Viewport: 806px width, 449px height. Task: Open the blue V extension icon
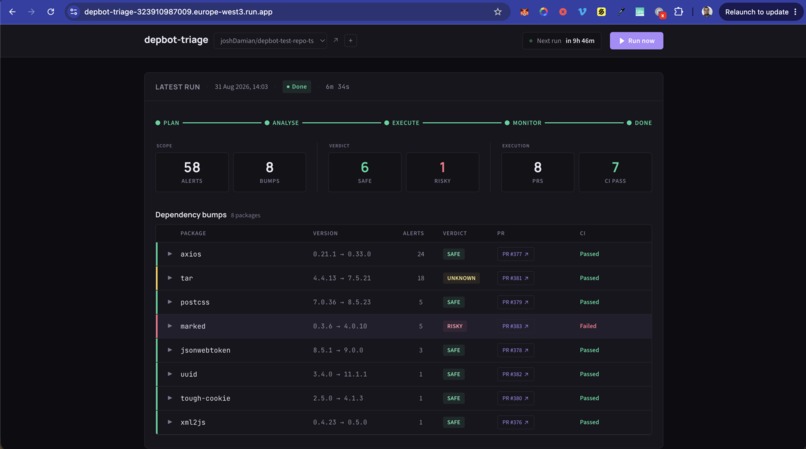tap(582, 12)
